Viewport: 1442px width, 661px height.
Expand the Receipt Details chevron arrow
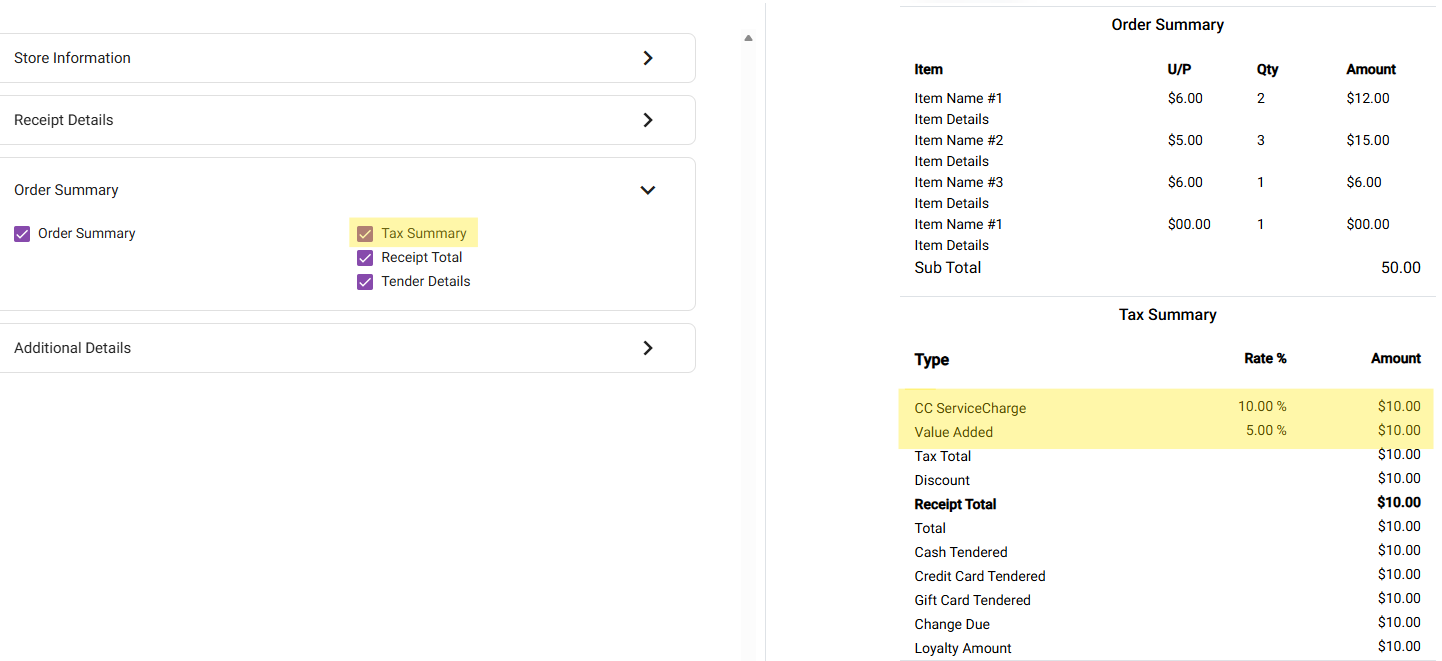(x=648, y=120)
